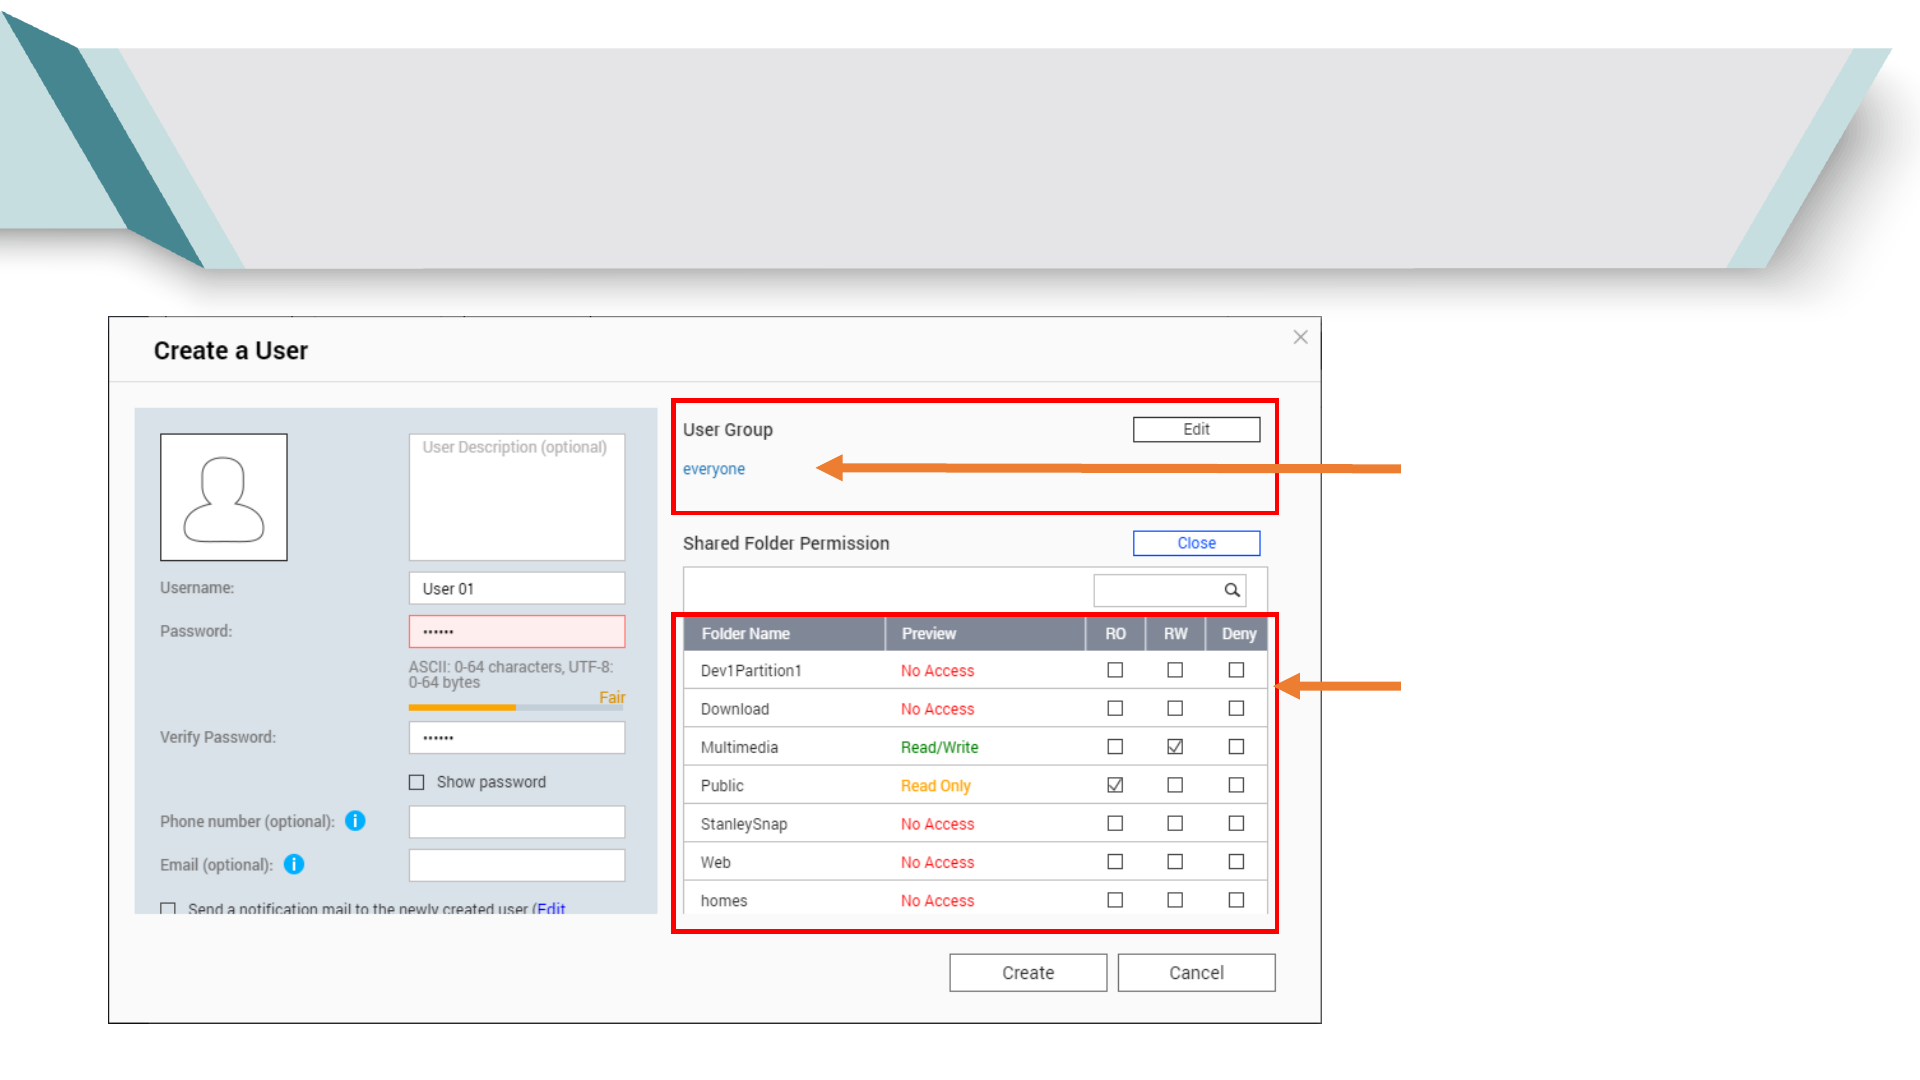Select the StanleySnap folder name

(744, 824)
